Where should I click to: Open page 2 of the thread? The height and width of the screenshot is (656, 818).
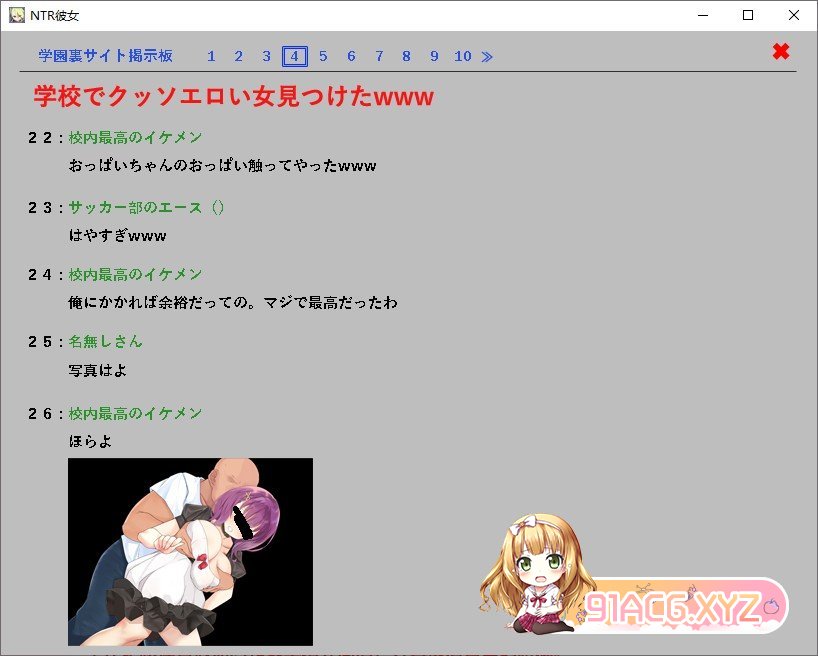[238, 57]
